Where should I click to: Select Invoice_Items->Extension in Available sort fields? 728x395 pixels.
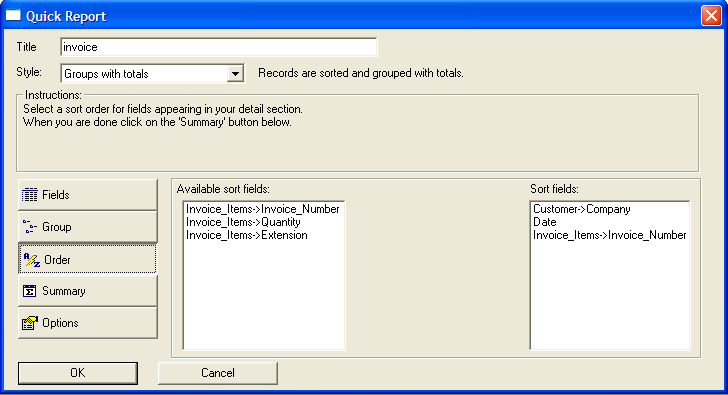coord(247,235)
